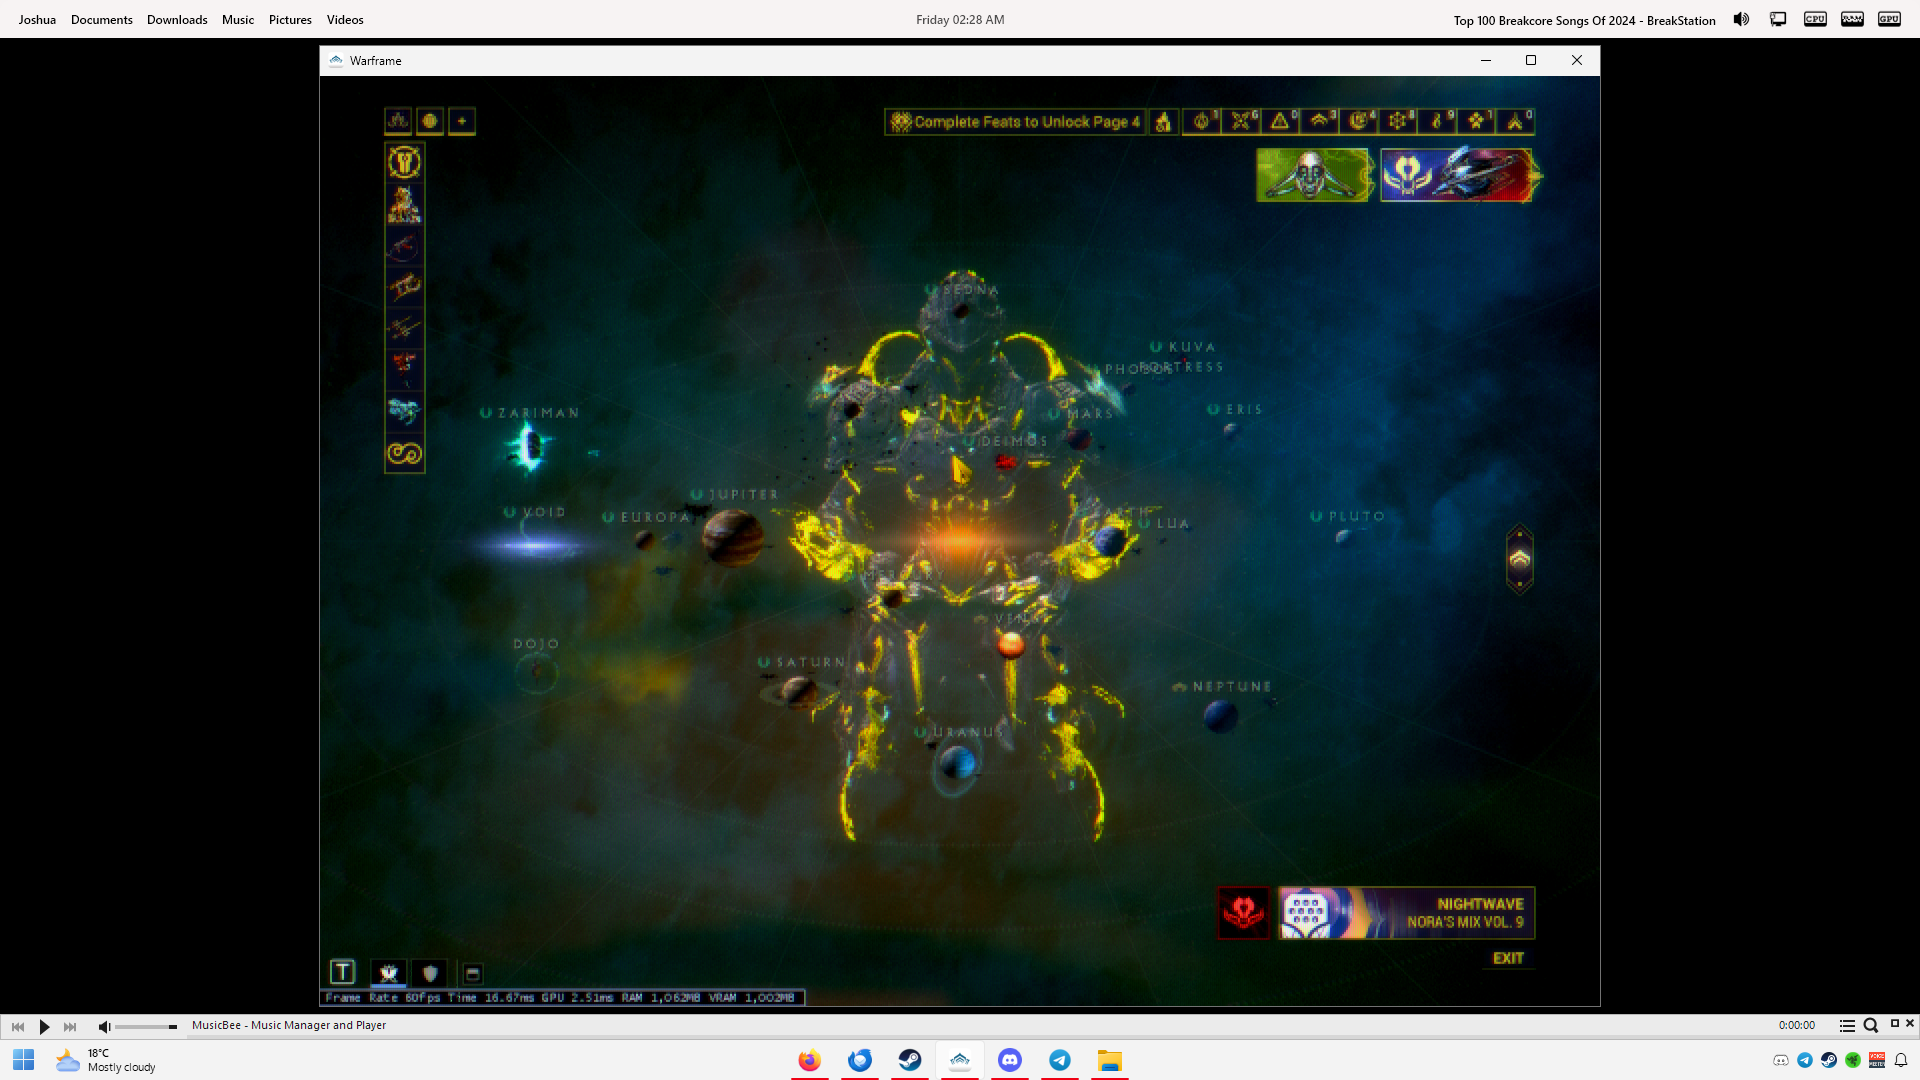The height and width of the screenshot is (1080, 1920).
Task: Open the golden infinity-swirl icon in sidebar
Action: [x=404, y=454]
